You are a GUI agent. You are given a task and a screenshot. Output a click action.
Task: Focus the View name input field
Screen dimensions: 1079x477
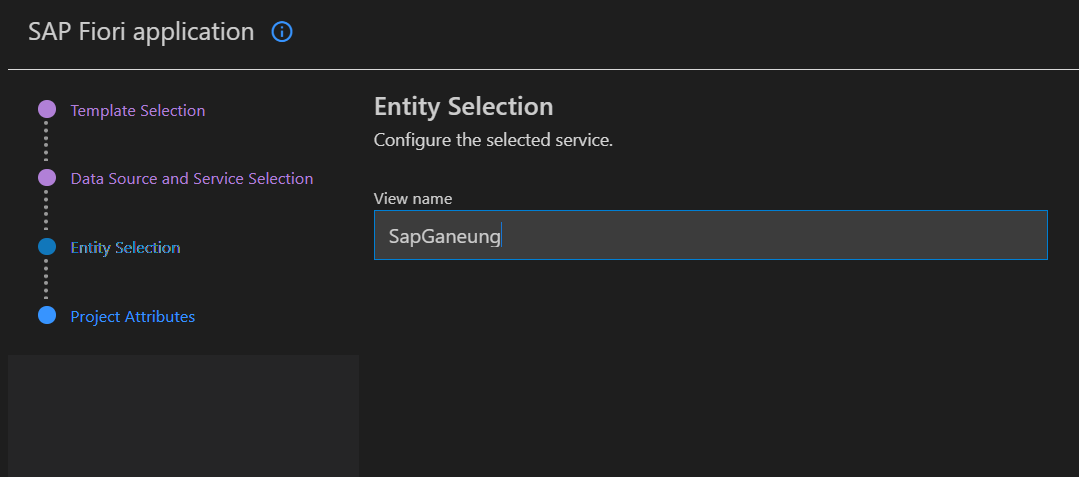click(711, 235)
